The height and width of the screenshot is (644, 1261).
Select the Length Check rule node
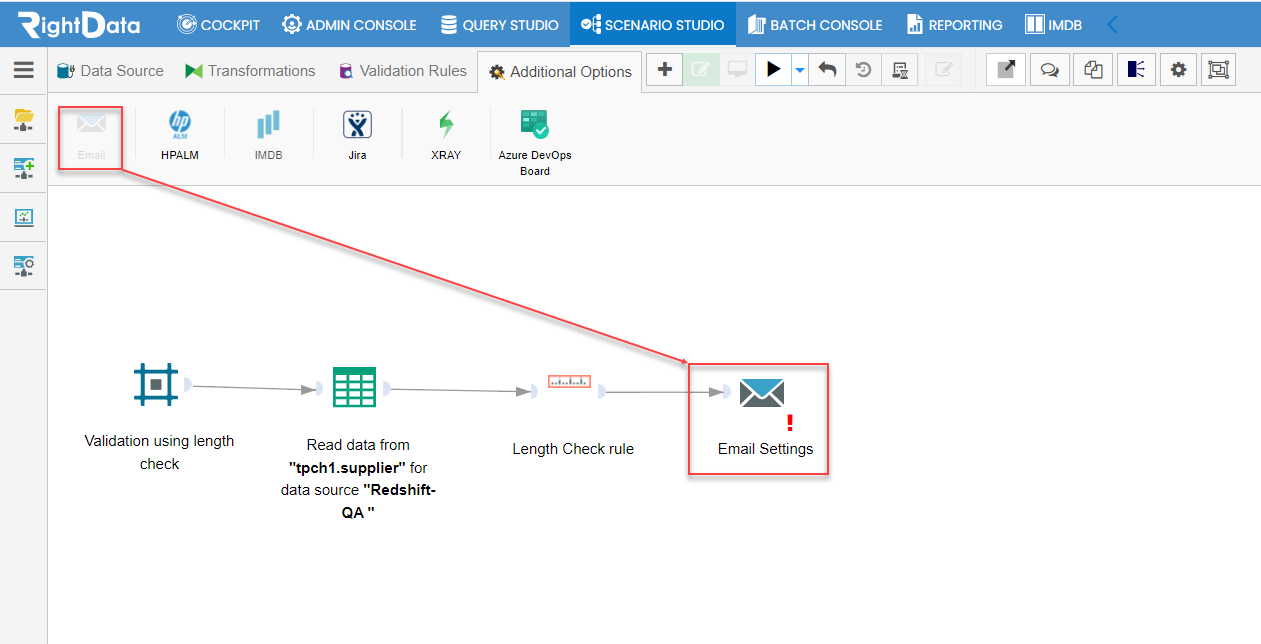coord(569,382)
